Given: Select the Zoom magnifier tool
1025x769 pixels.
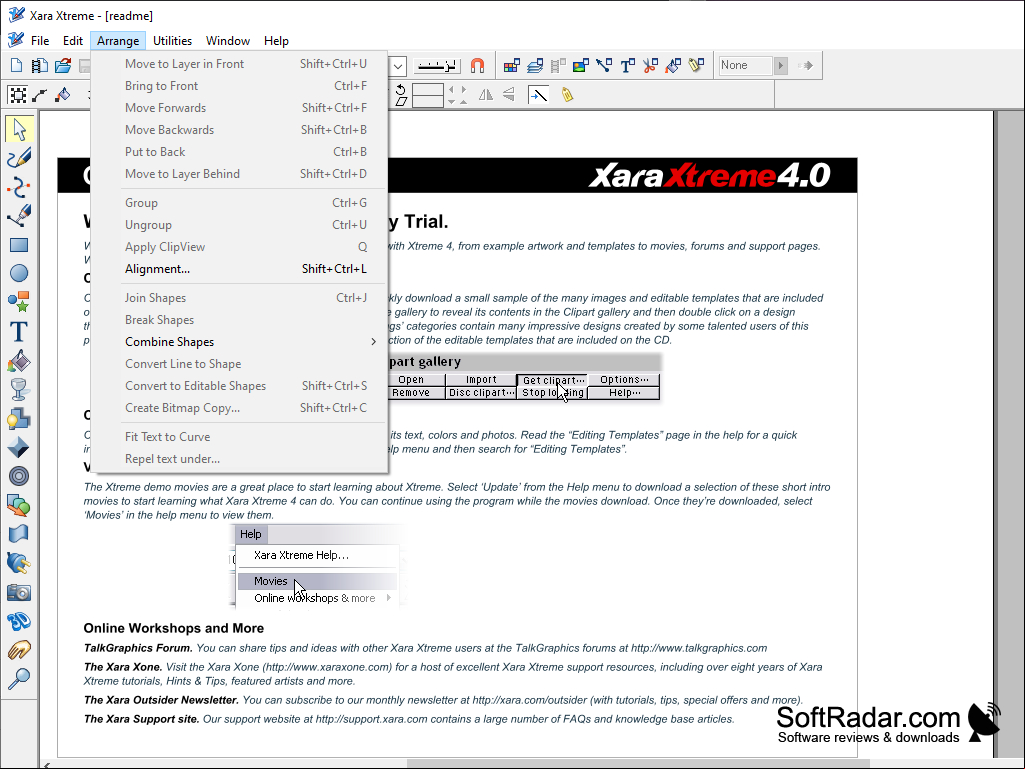Looking at the screenshot, I should pyautogui.click(x=19, y=679).
